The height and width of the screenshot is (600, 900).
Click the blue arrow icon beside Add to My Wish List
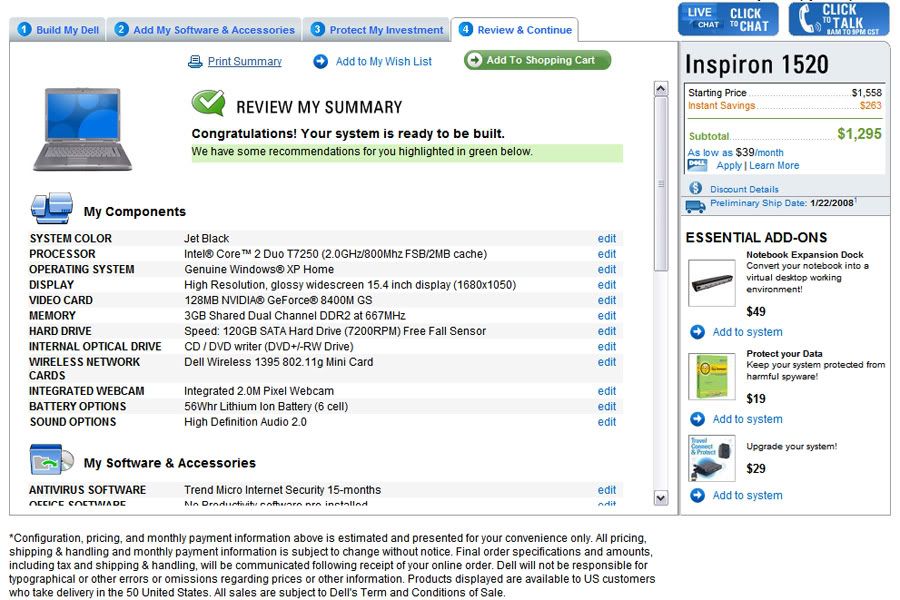point(320,61)
